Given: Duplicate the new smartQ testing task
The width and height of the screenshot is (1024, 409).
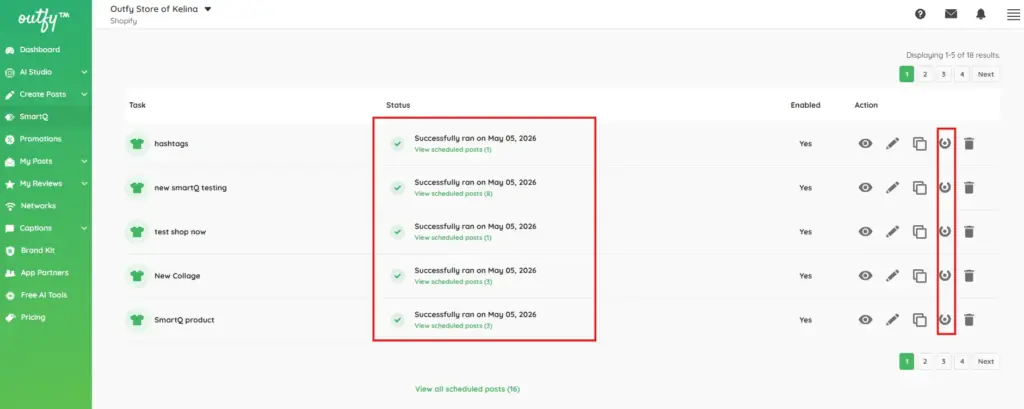Looking at the screenshot, I should (920, 188).
